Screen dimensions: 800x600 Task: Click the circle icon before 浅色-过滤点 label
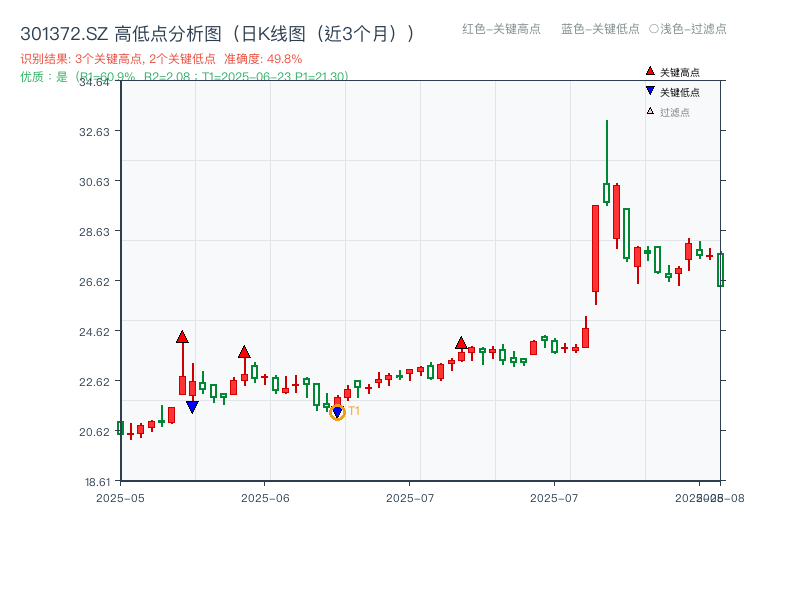point(652,30)
